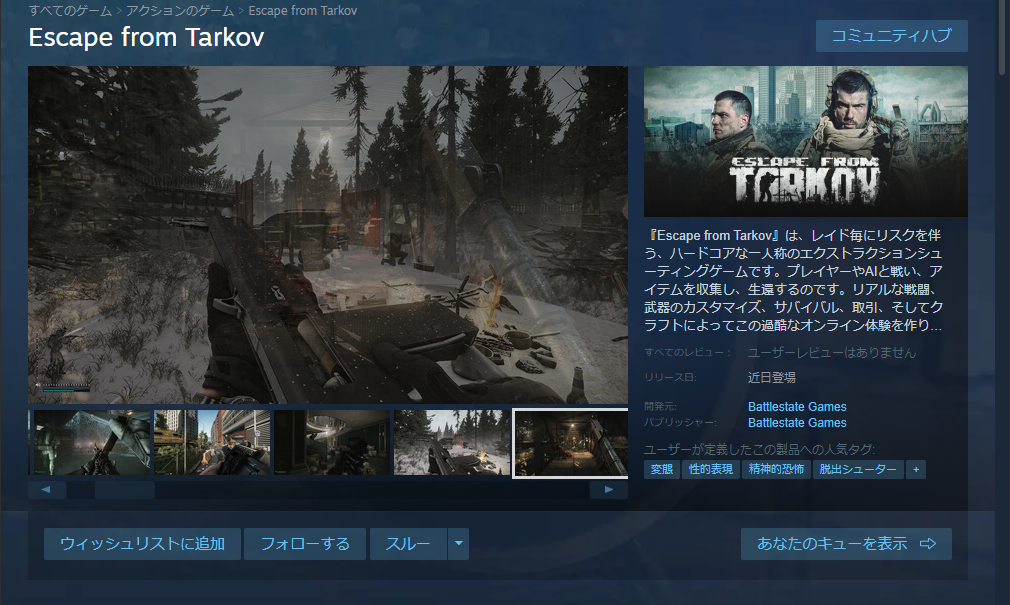
Task: Open the すべてのゲーム breadcrumb link
Action: 70,10
